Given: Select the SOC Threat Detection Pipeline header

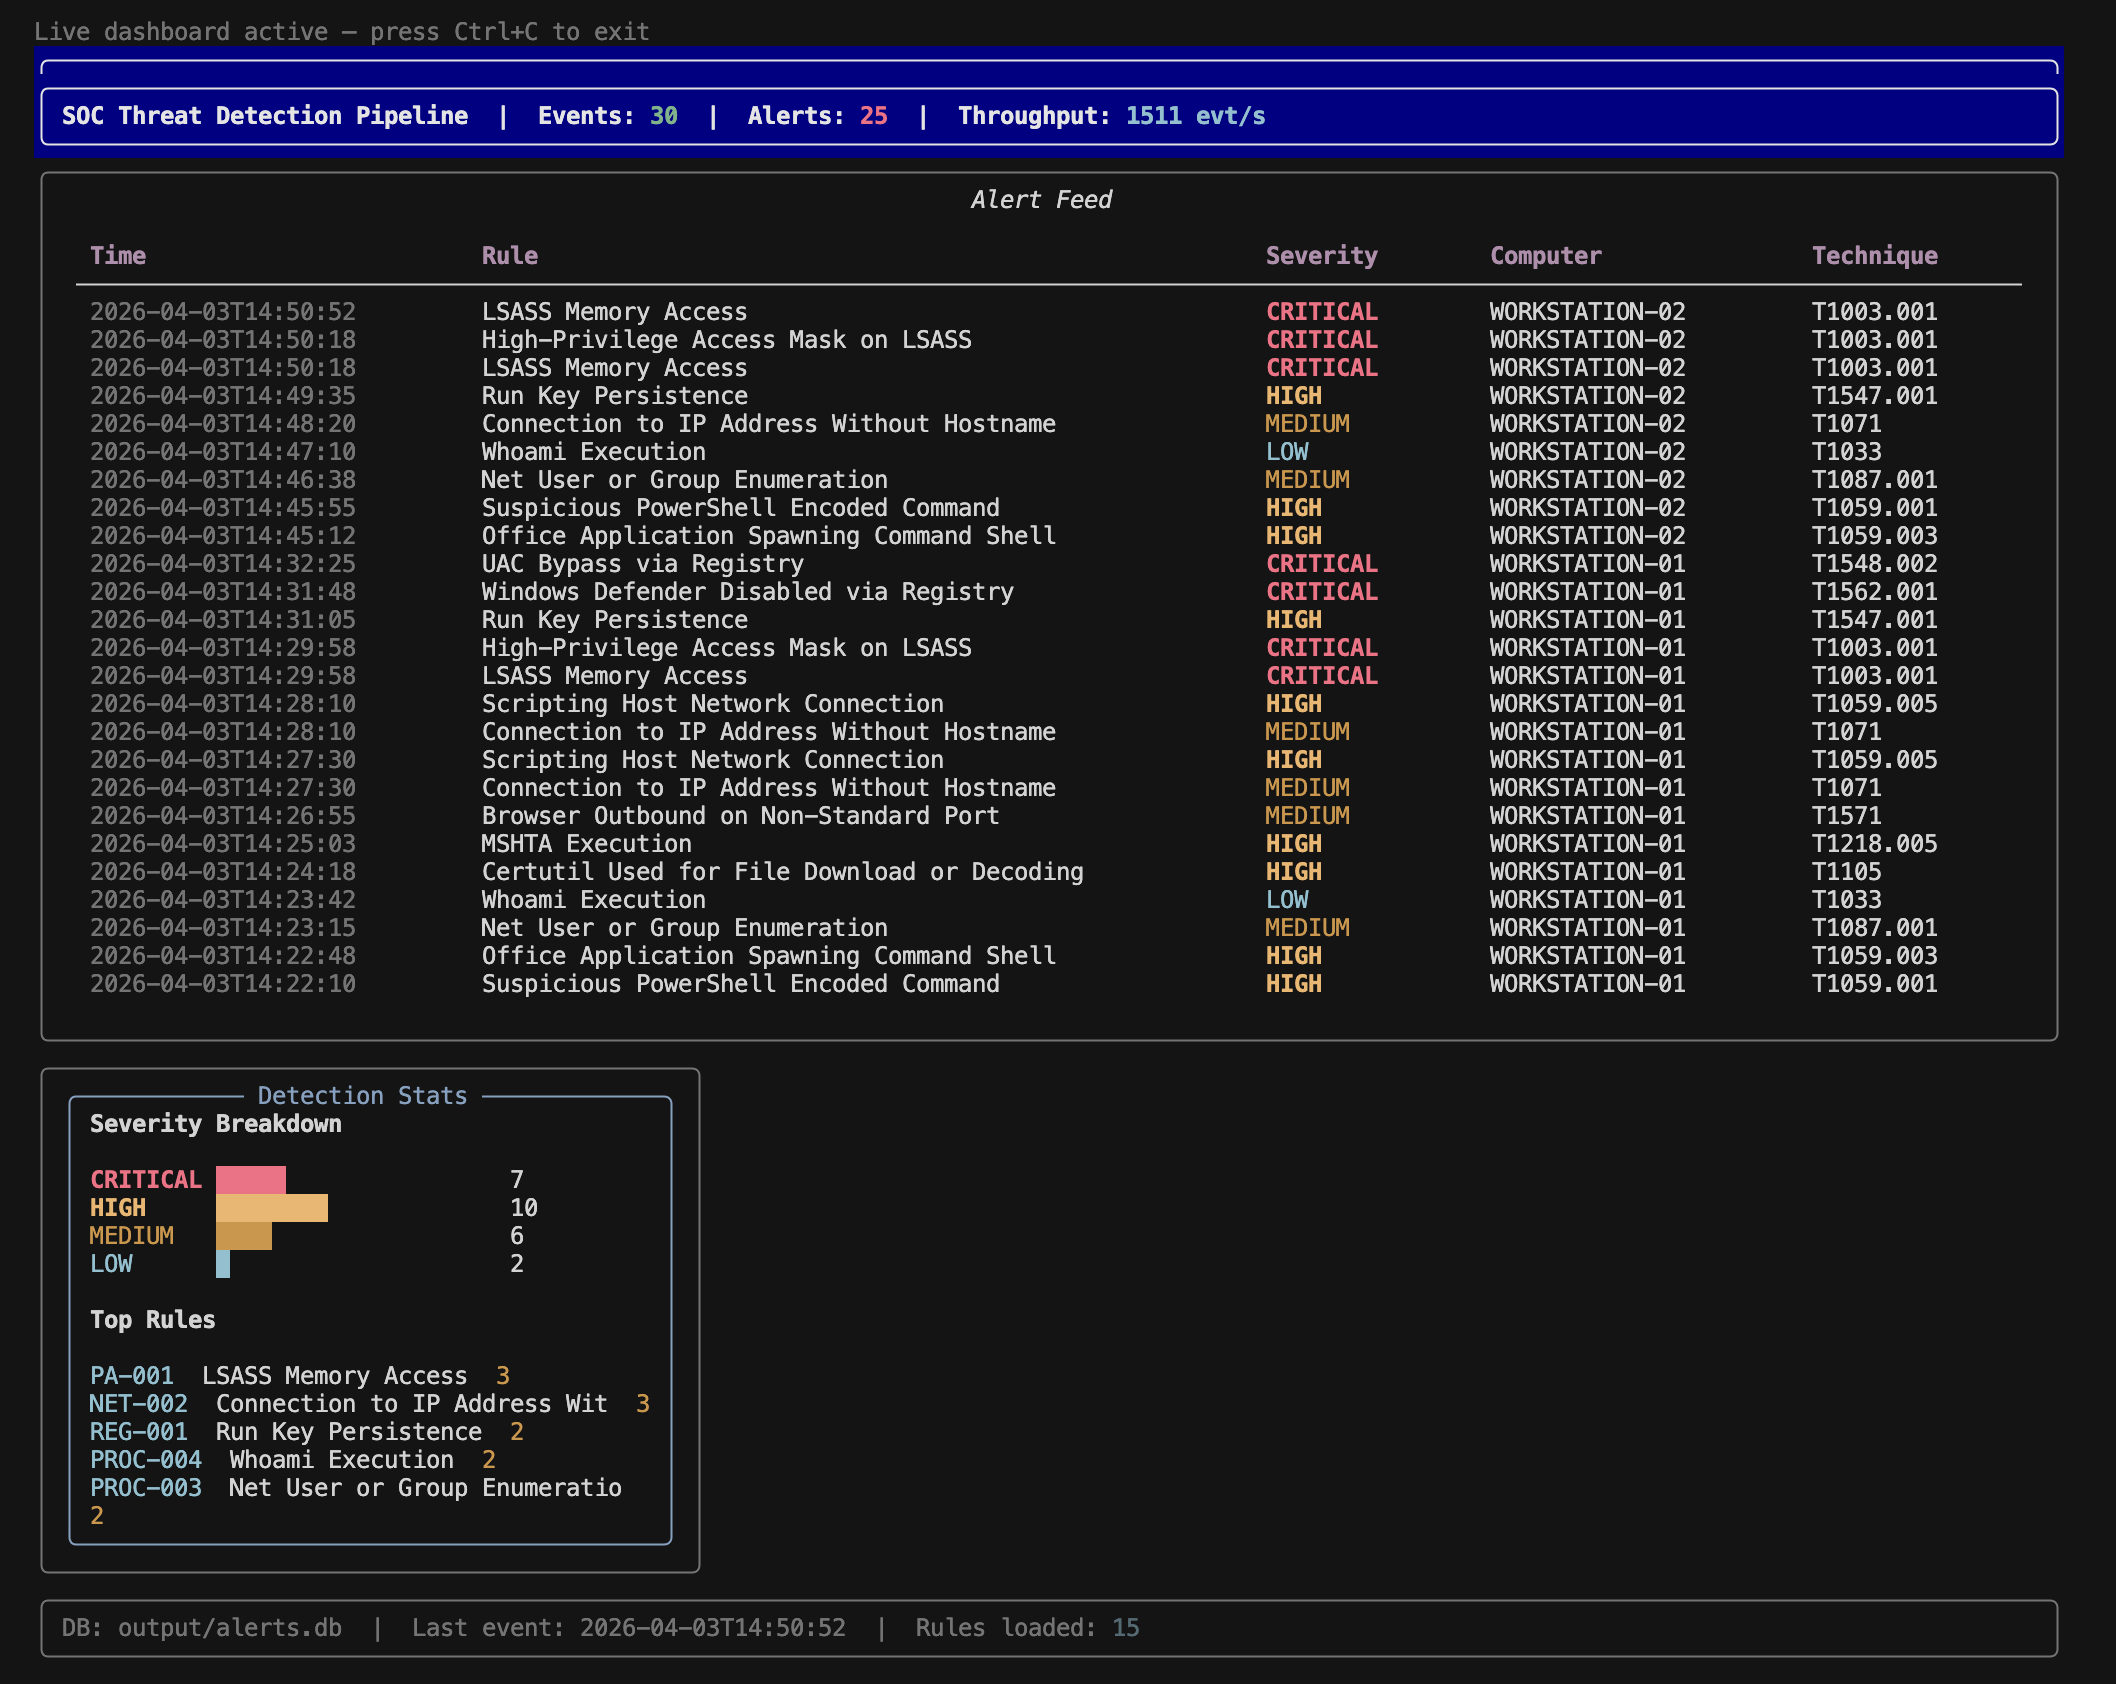Looking at the screenshot, I should tap(264, 115).
